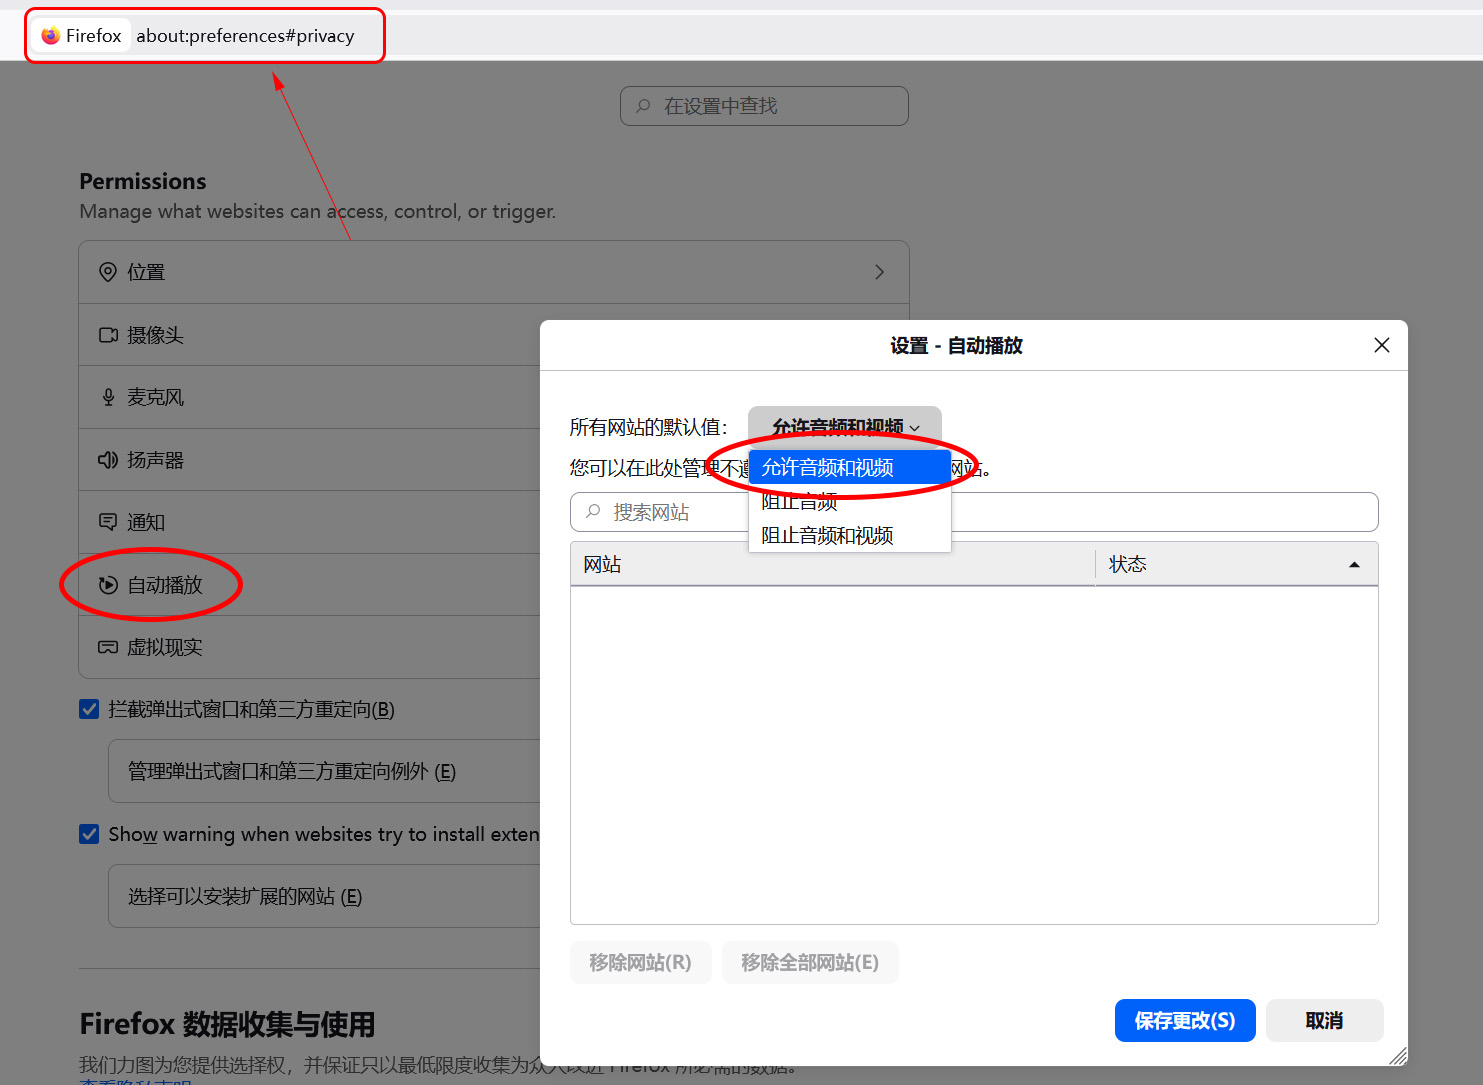Viewport: 1483px width, 1085px height.
Task: Toggle the install extensions warning checkbox
Action: click(x=89, y=834)
